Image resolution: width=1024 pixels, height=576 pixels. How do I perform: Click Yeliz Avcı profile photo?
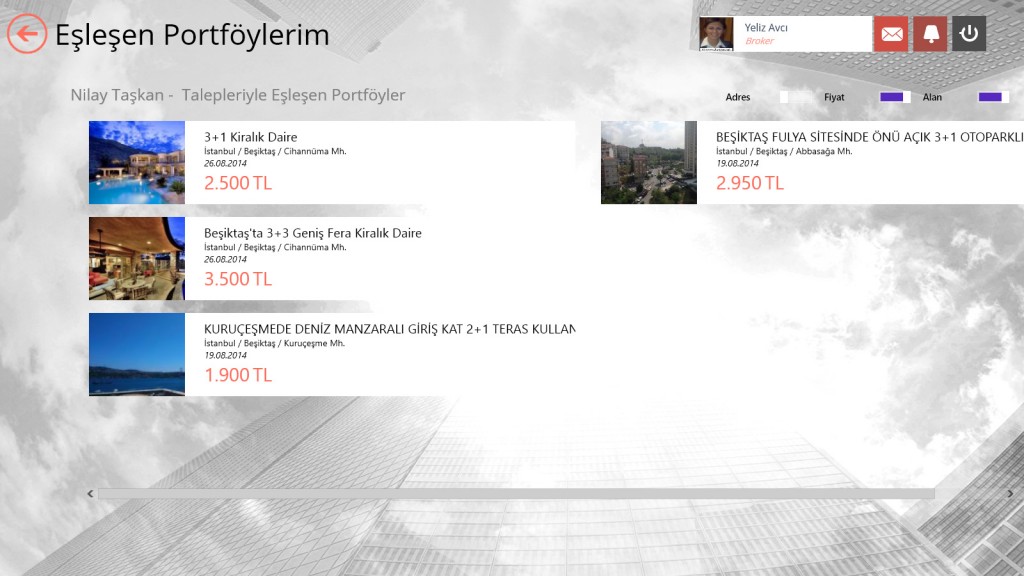point(716,34)
